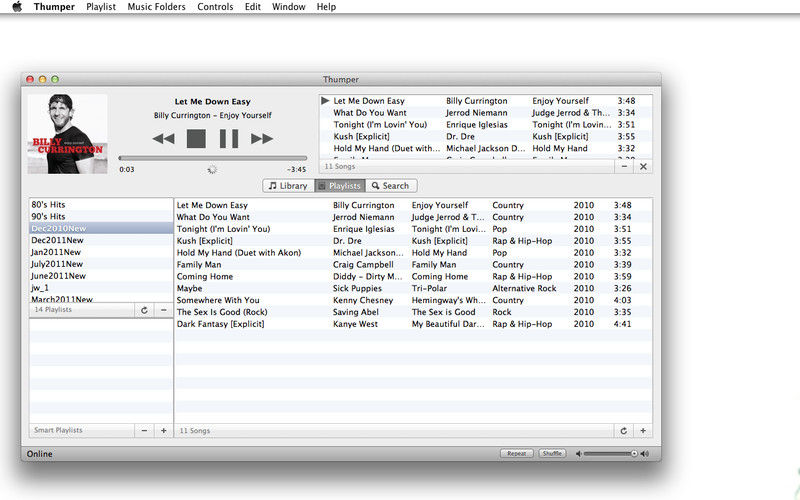Click the Online status text
This screenshot has height=500, width=800.
click(x=39, y=454)
